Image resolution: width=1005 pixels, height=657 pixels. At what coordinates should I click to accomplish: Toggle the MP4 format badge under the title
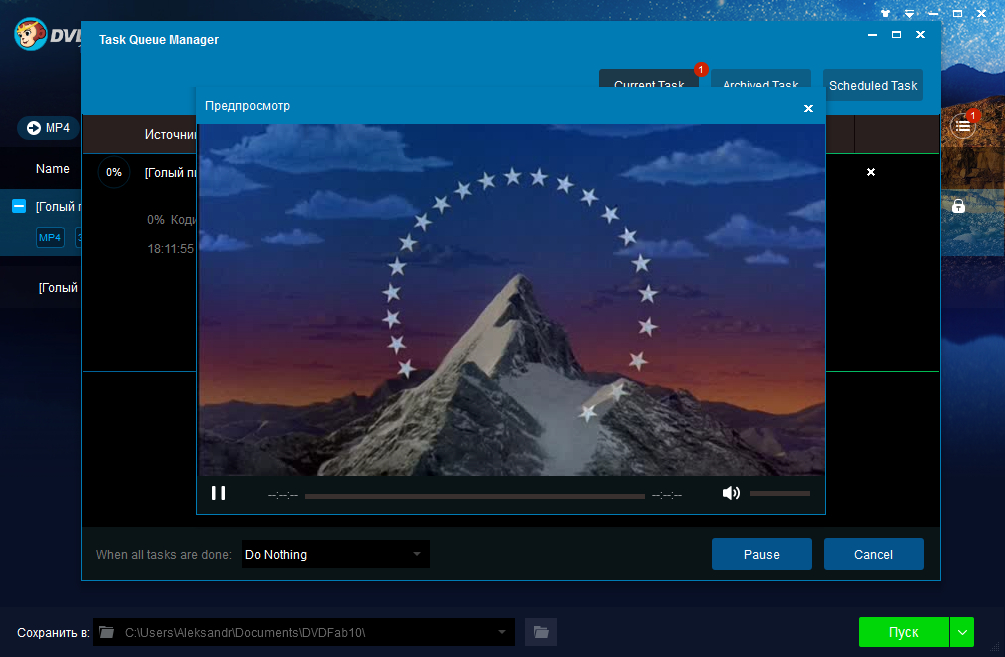(x=50, y=237)
